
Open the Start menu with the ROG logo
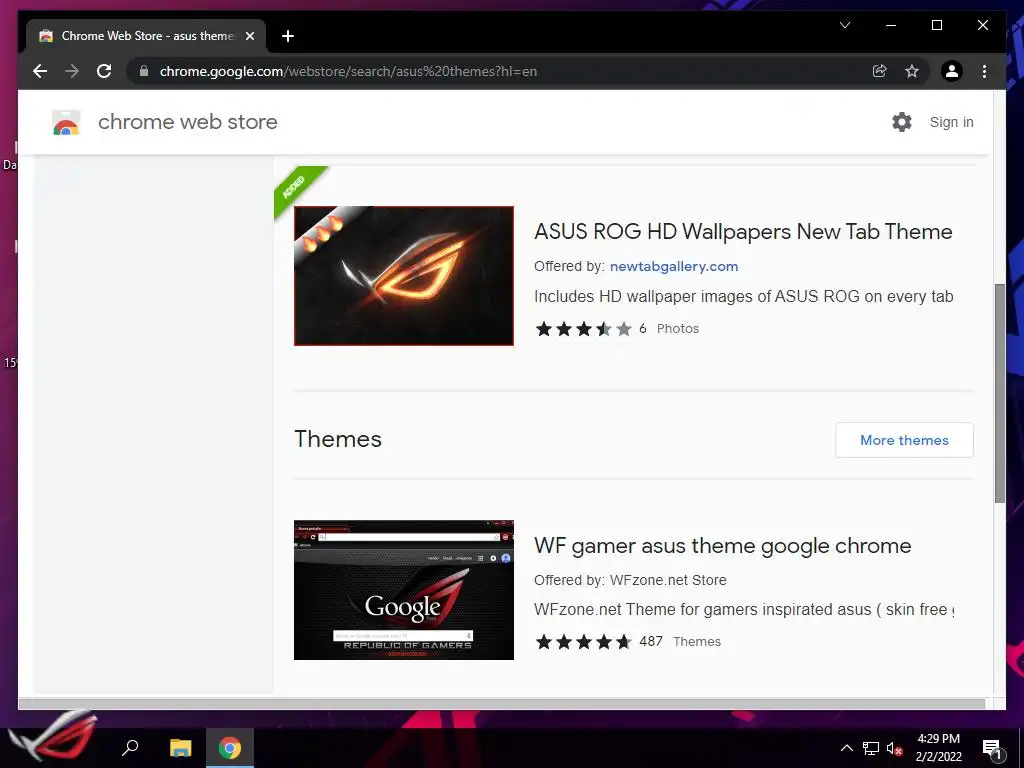54,738
